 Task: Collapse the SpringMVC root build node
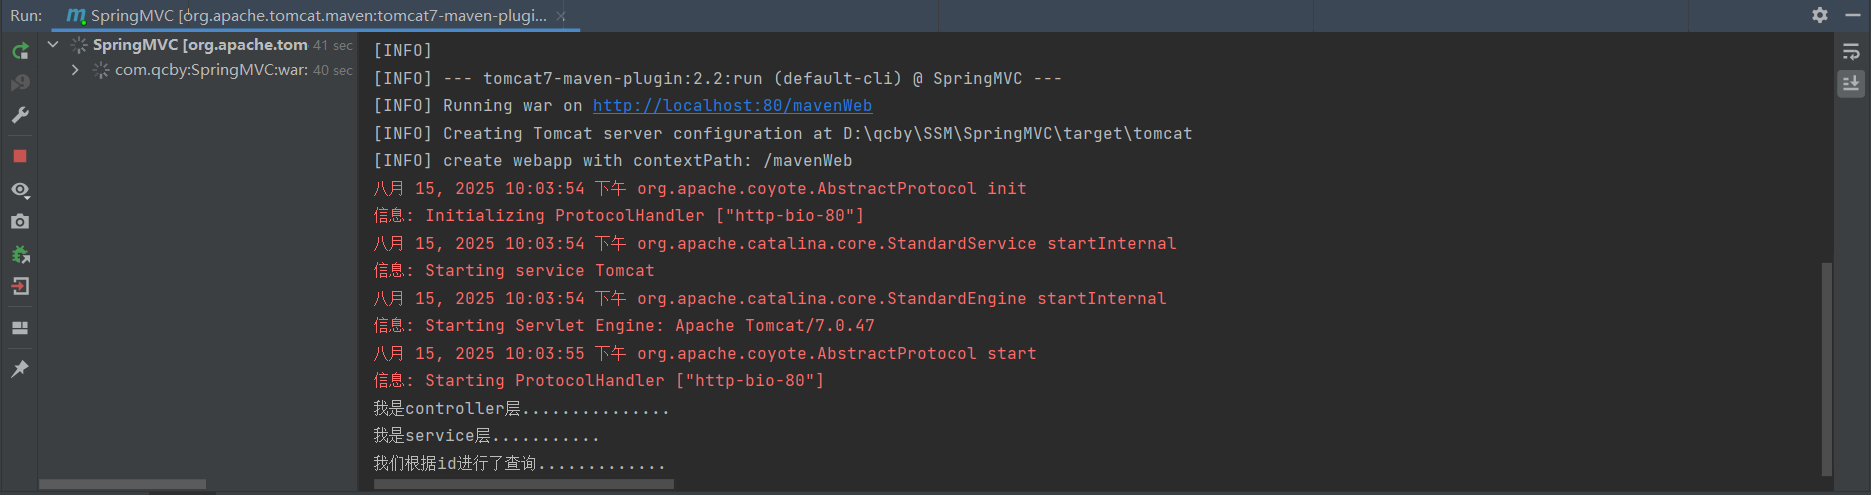pyautogui.click(x=53, y=44)
